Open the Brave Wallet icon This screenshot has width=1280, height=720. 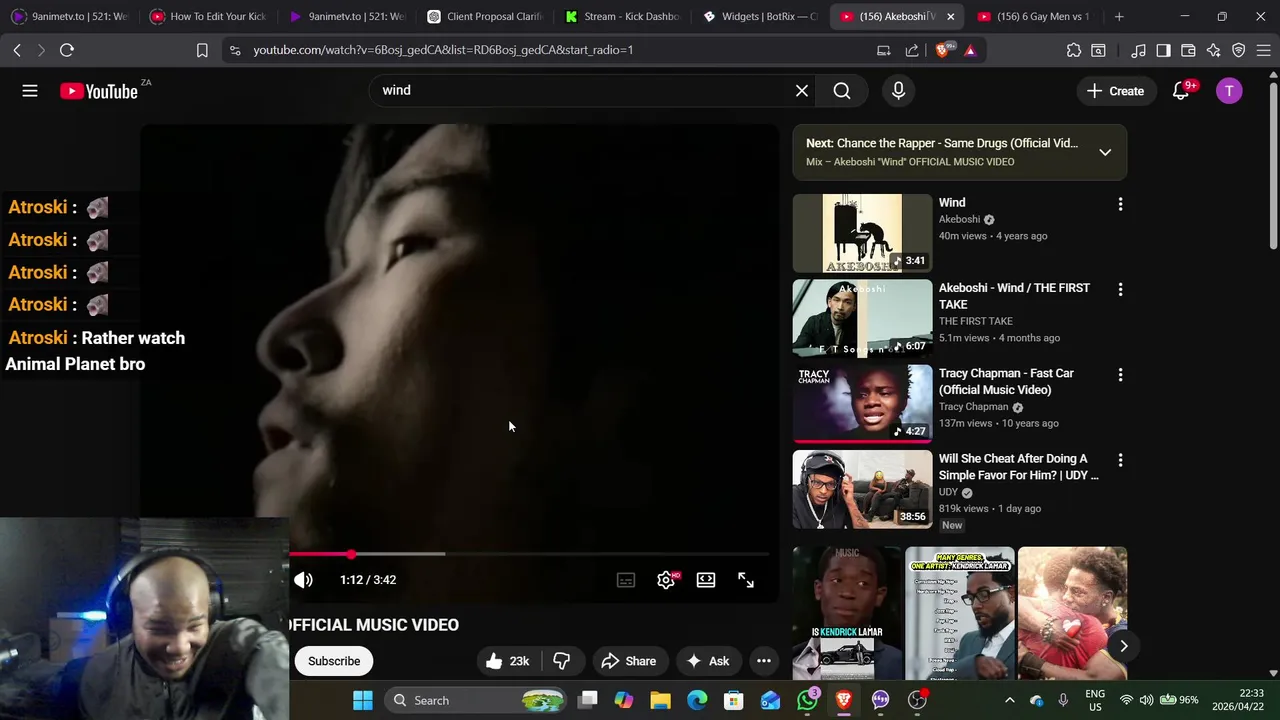[1188, 50]
